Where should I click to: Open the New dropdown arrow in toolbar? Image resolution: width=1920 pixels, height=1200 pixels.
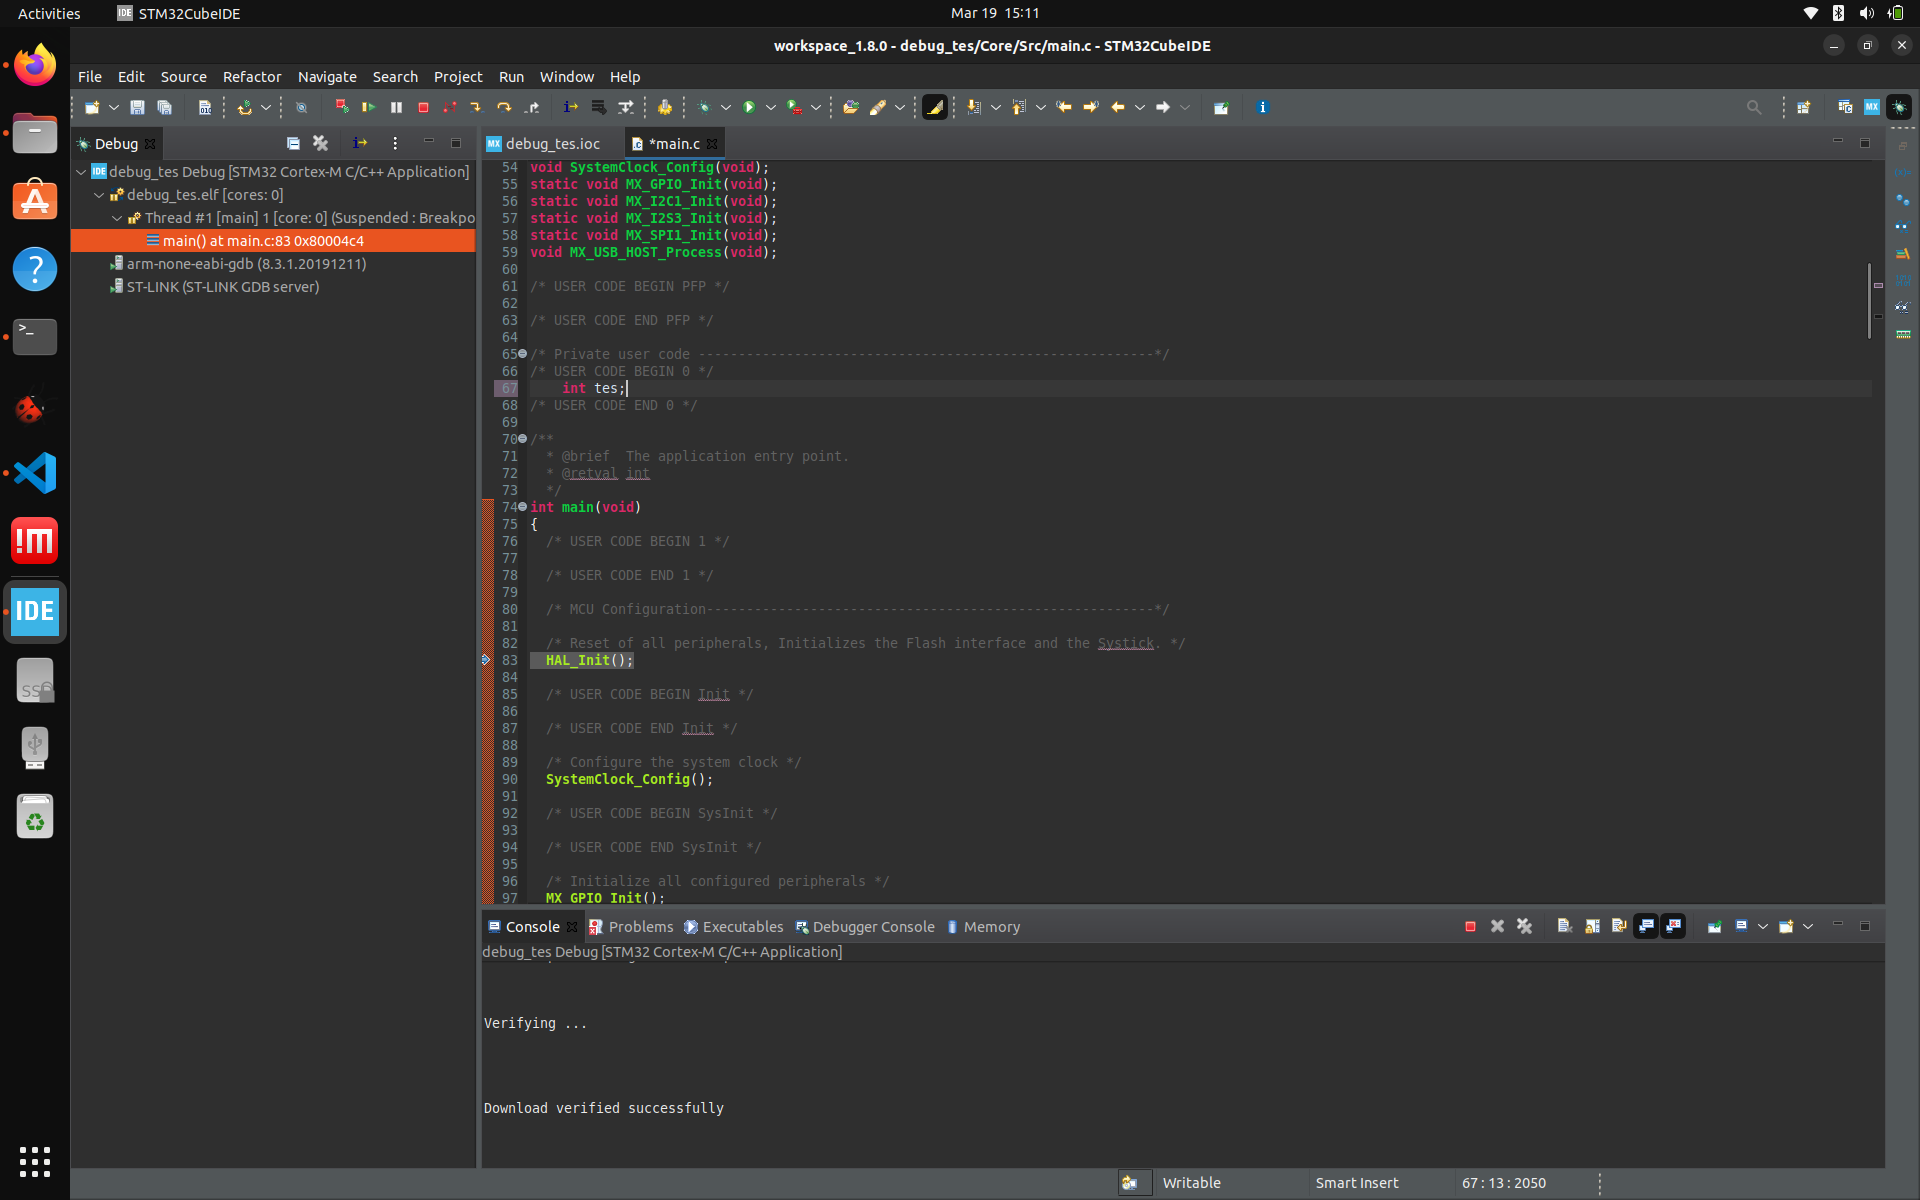click(x=114, y=108)
